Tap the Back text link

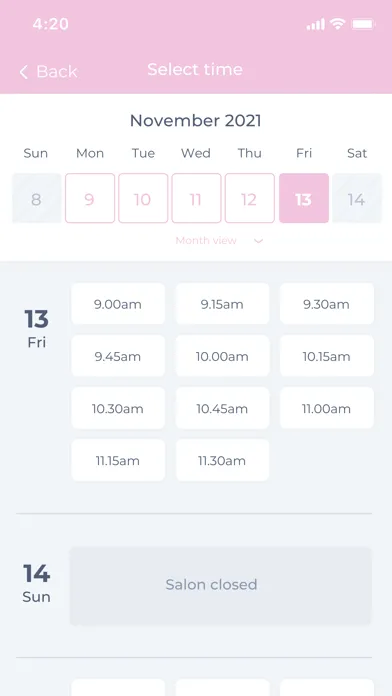click(x=57, y=71)
